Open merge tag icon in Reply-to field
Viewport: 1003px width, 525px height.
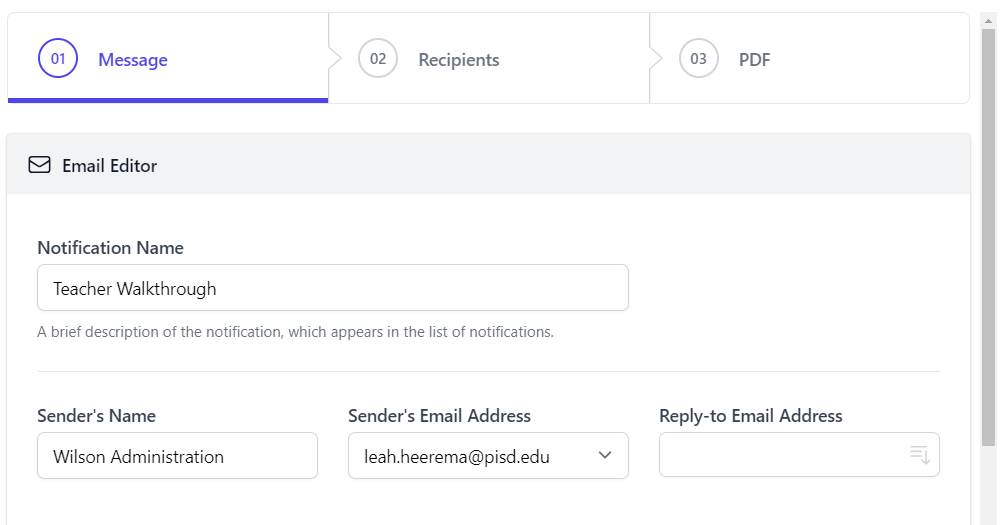coord(920,455)
